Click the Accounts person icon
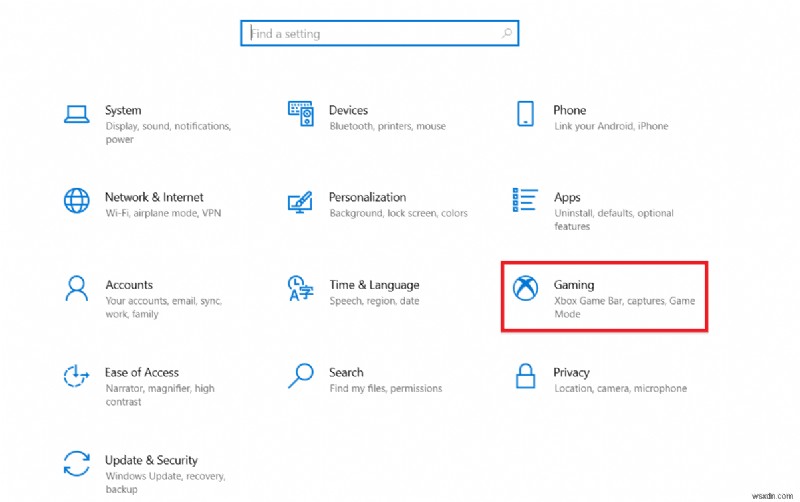Screen dimensions: 800x502 tap(77, 288)
